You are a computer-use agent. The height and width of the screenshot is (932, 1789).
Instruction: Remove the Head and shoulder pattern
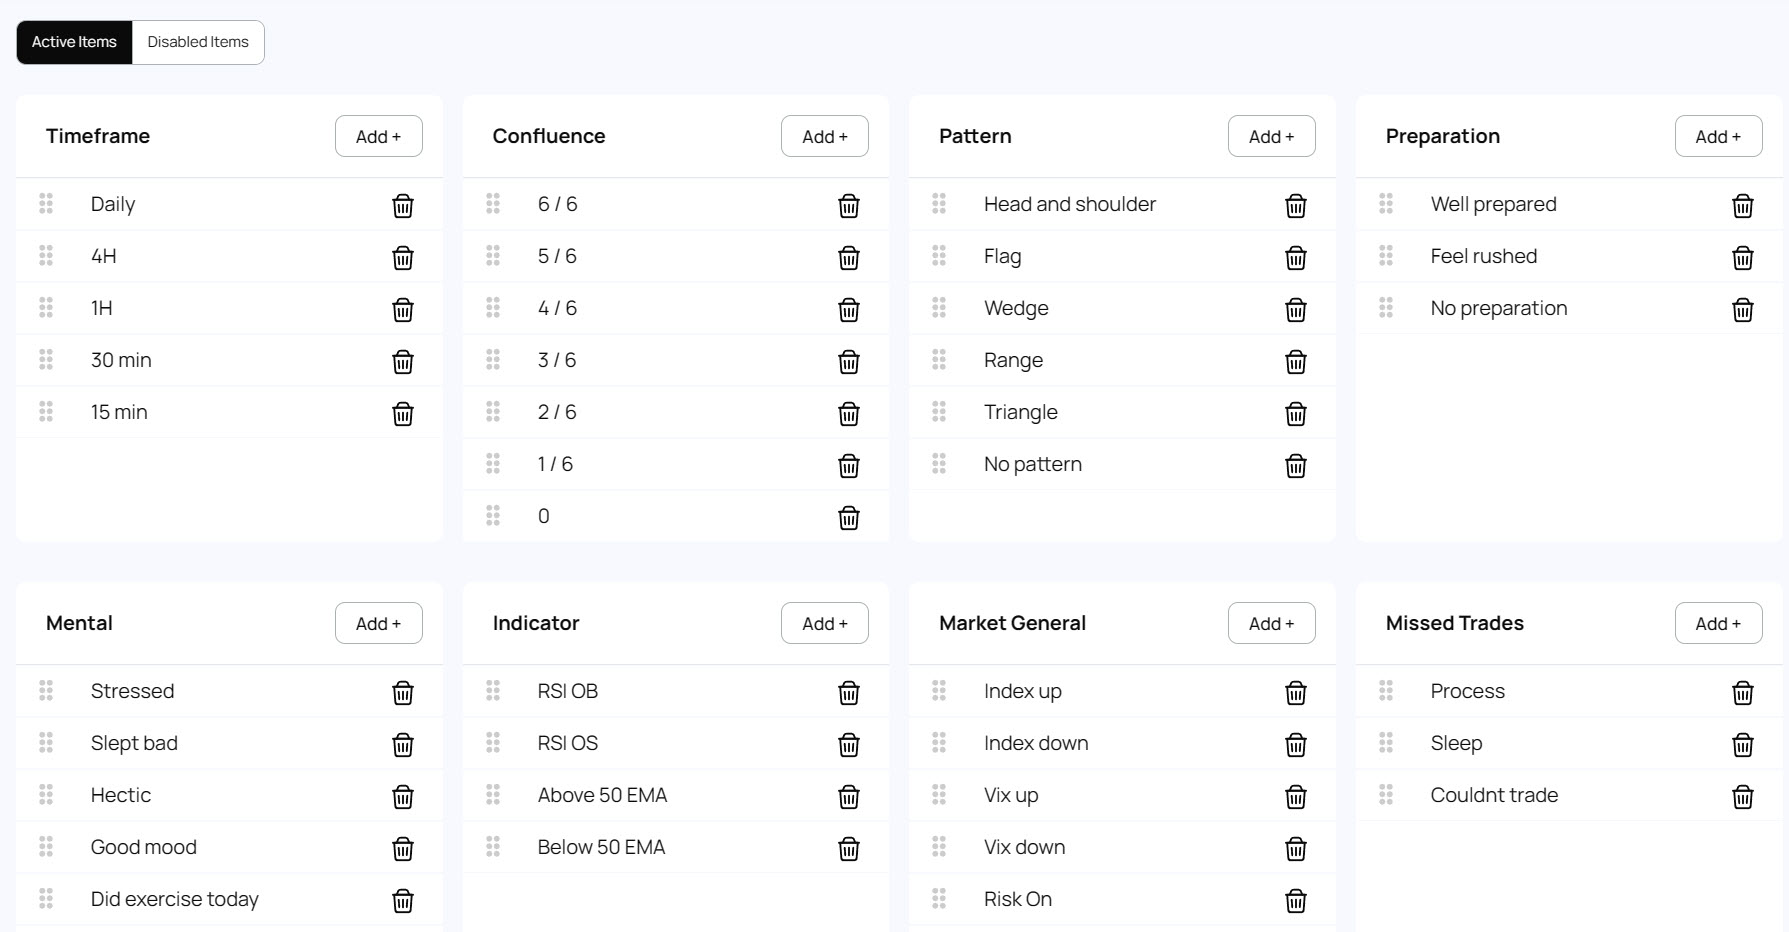pyautogui.click(x=1295, y=206)
